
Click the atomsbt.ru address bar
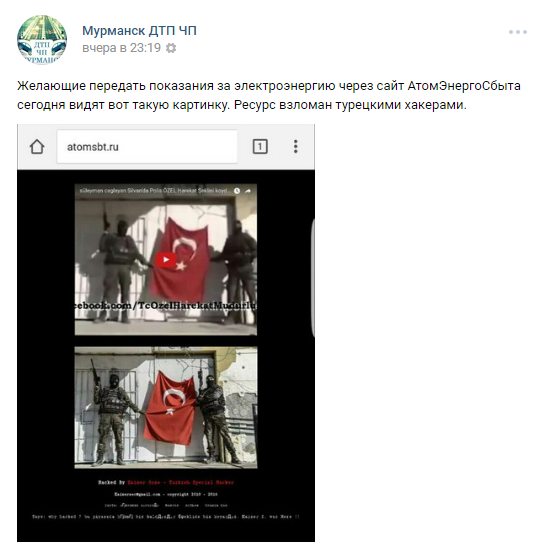pos(147,147)
